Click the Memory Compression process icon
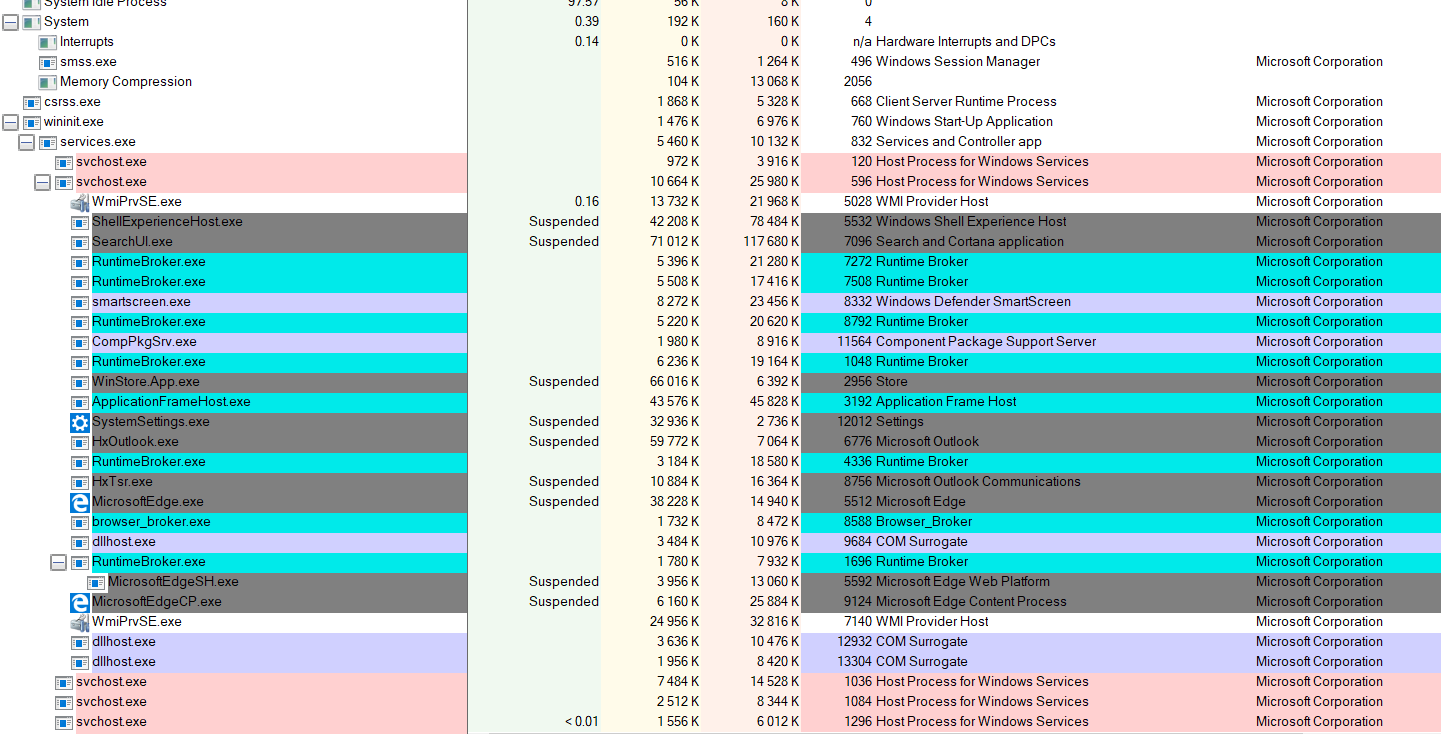 click(x=48, y=82)
